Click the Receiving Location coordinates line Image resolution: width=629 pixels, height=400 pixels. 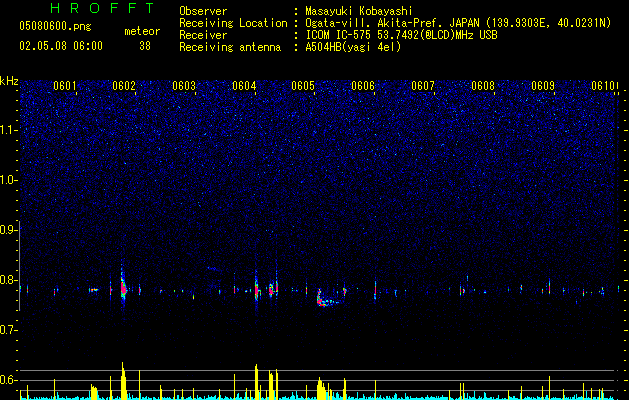458,23
